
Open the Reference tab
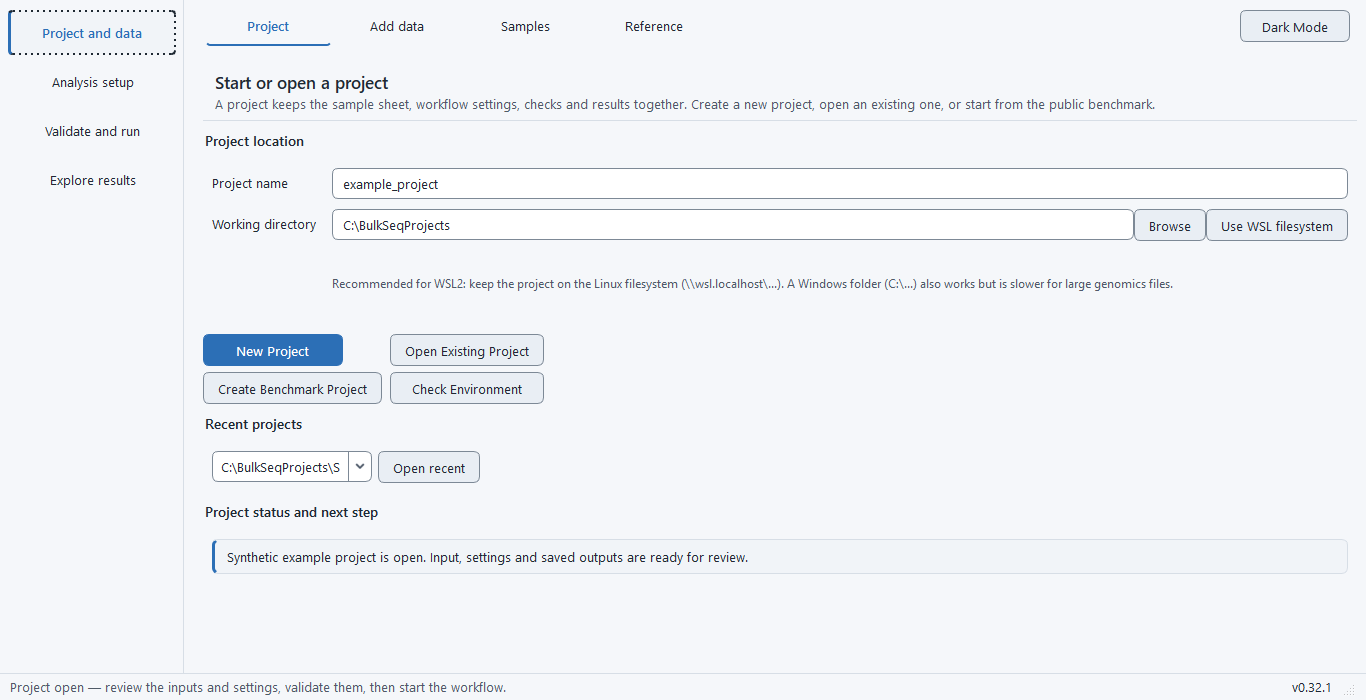(x=654, y=27)
